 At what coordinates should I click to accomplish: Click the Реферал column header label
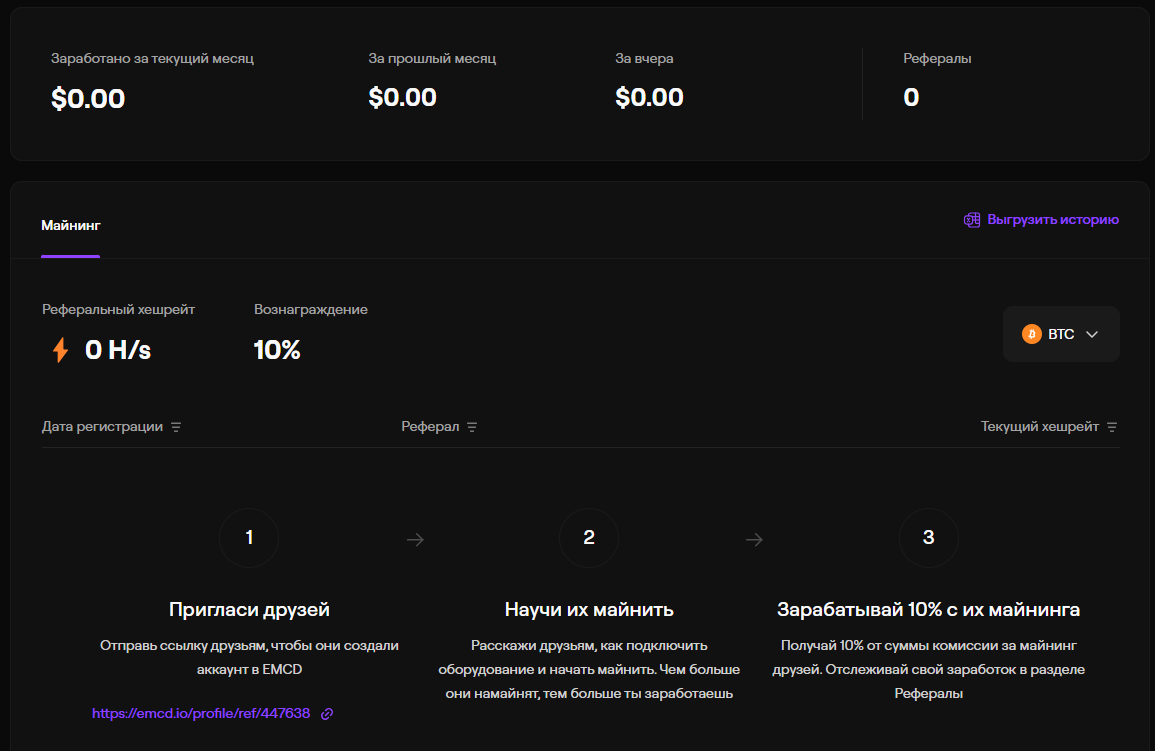tap(430, 427)
